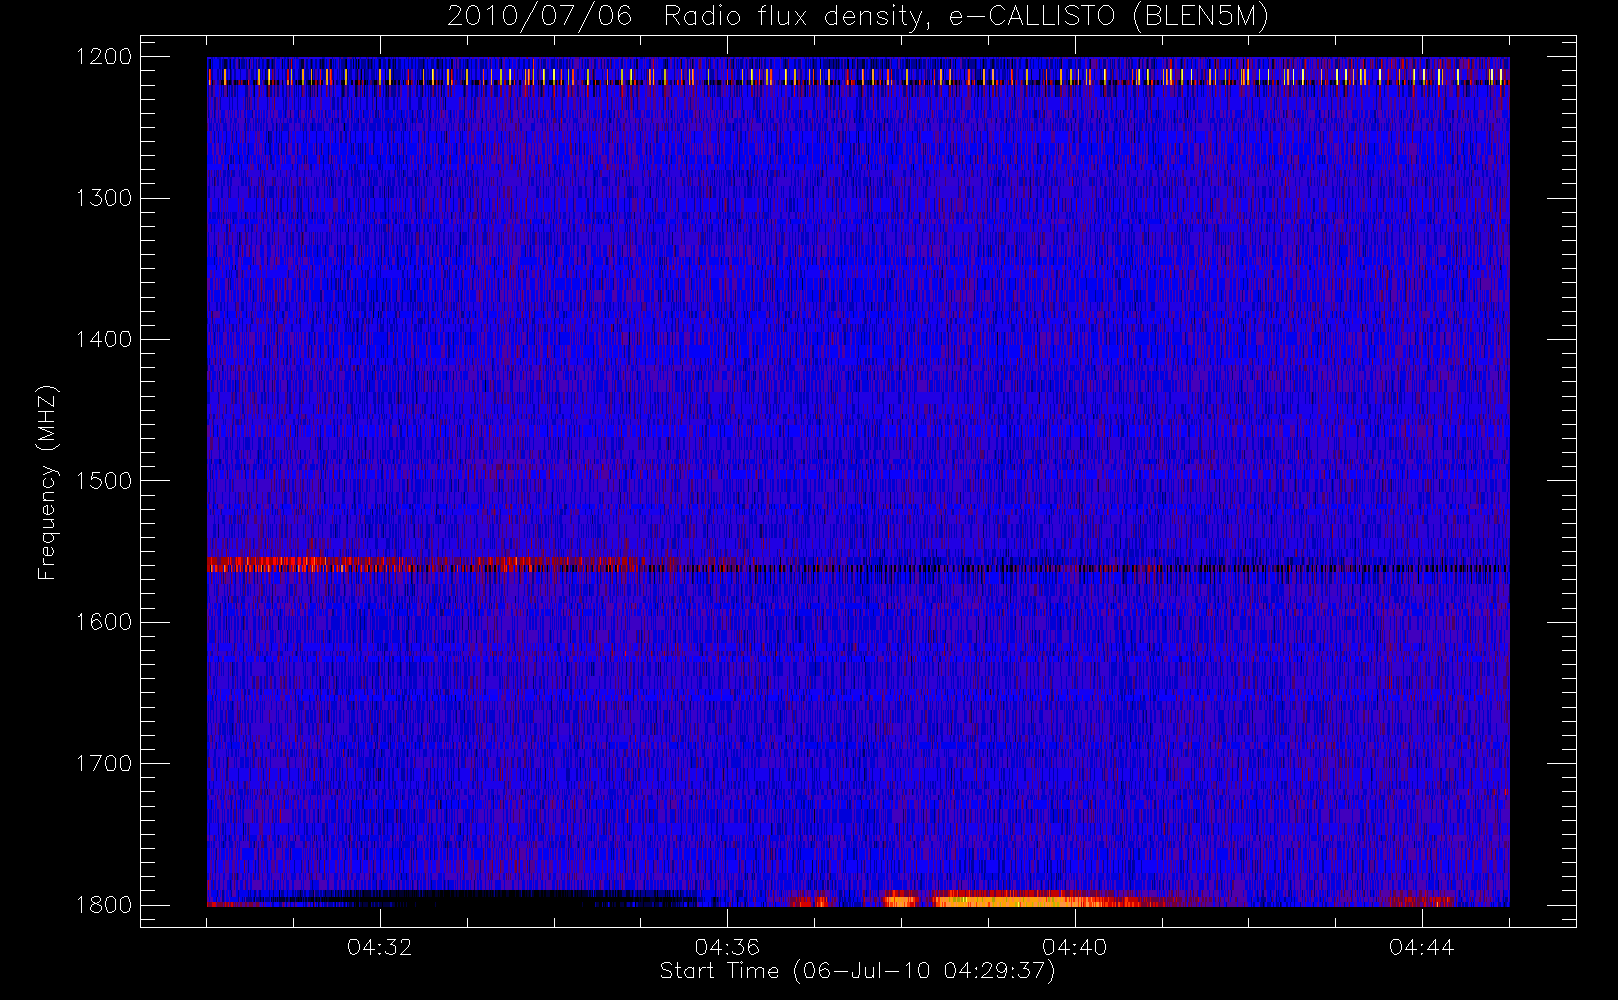Click the 04:40 time axis label
1618x1000 pixels.
1074,947
